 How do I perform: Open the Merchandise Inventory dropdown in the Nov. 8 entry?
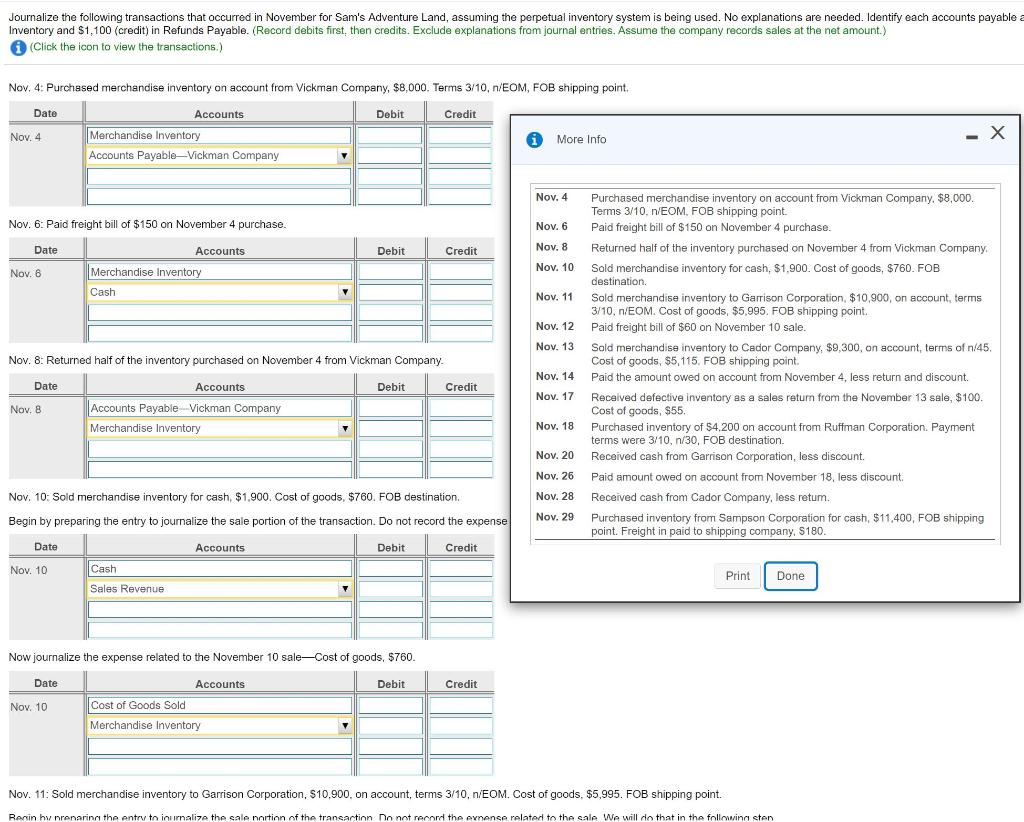(x=344, y=428)
